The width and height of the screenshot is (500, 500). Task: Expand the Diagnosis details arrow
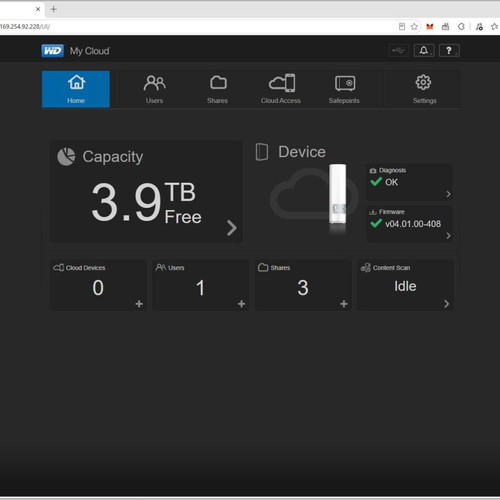tap(448, 194)
